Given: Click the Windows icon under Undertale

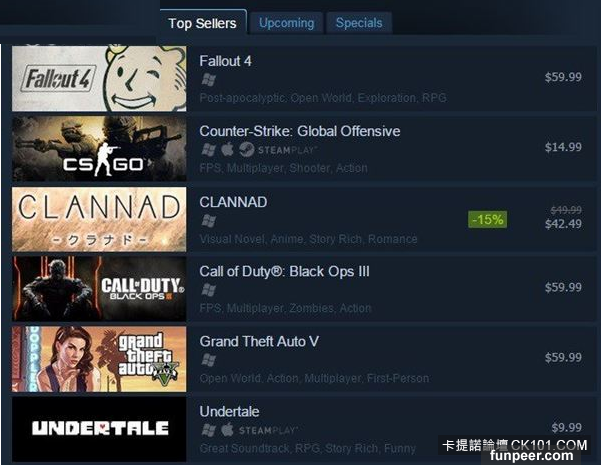Looking at the screenshot, I should pyautogui.click(x=209, y=430).
